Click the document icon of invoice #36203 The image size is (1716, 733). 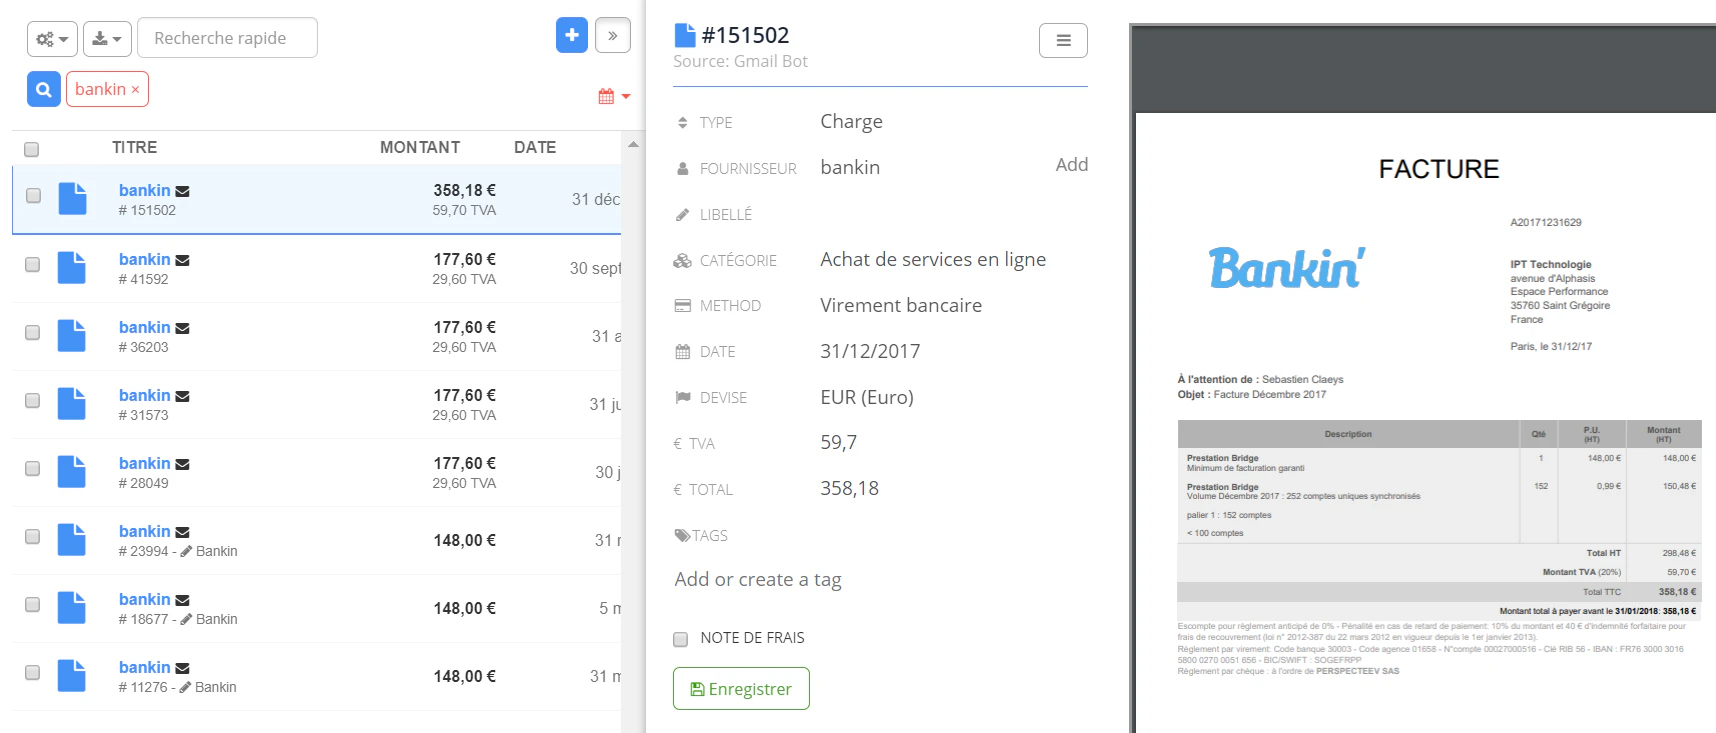point(72,336)
